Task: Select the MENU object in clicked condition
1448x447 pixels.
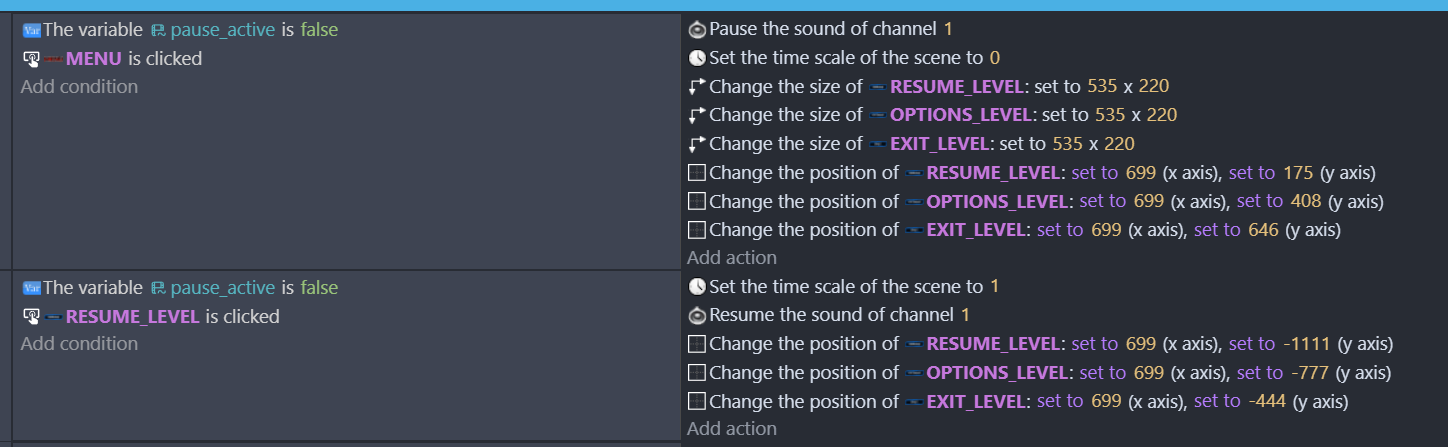Action: (x=94, y=59)
